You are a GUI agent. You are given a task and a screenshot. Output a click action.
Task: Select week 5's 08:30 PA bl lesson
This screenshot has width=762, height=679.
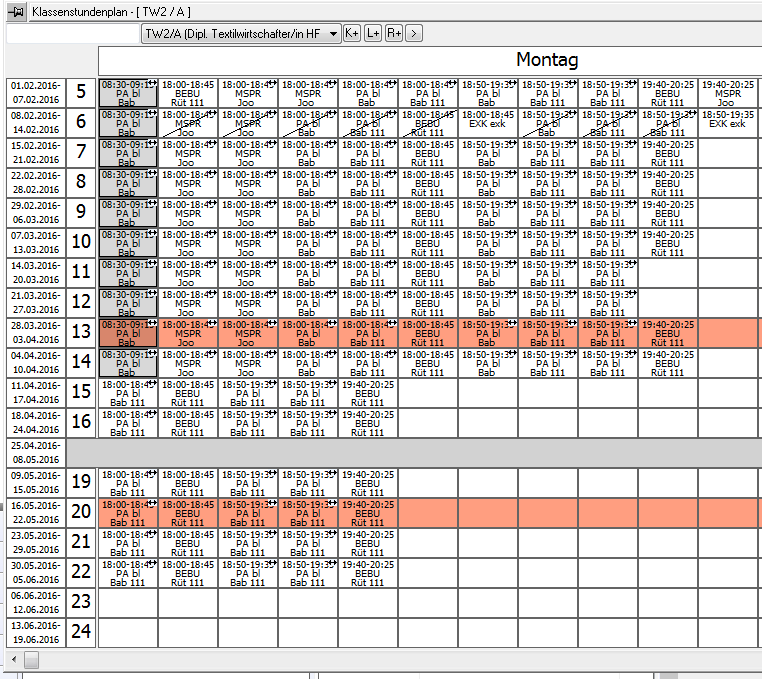(127, 93)
